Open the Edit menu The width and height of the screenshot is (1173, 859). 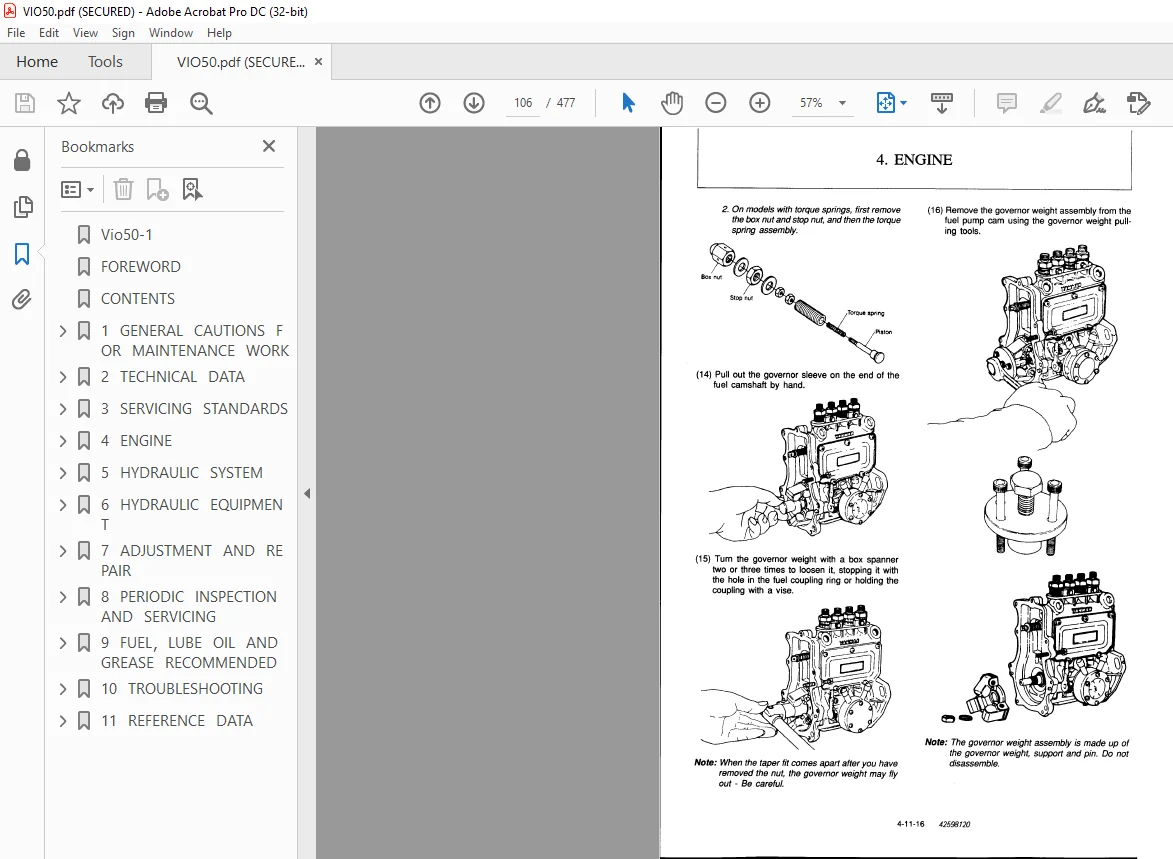[49, 33]
